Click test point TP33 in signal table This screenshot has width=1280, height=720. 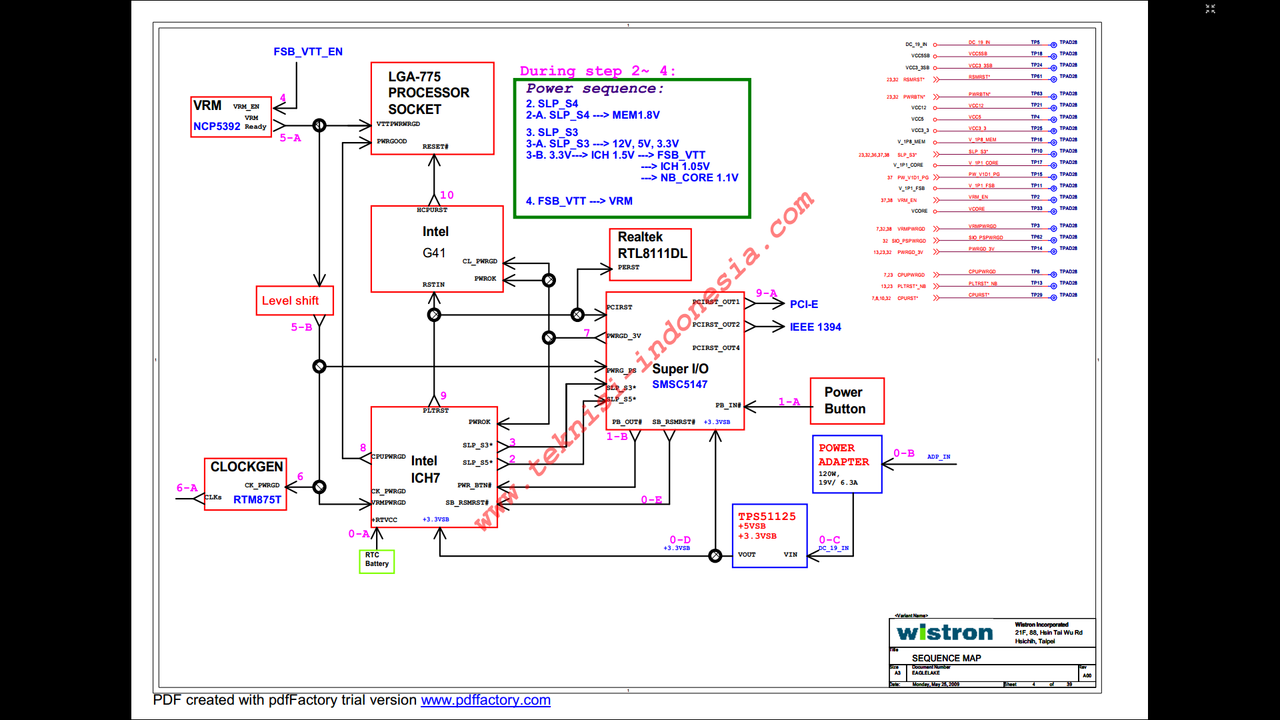tap(1036, 208)
